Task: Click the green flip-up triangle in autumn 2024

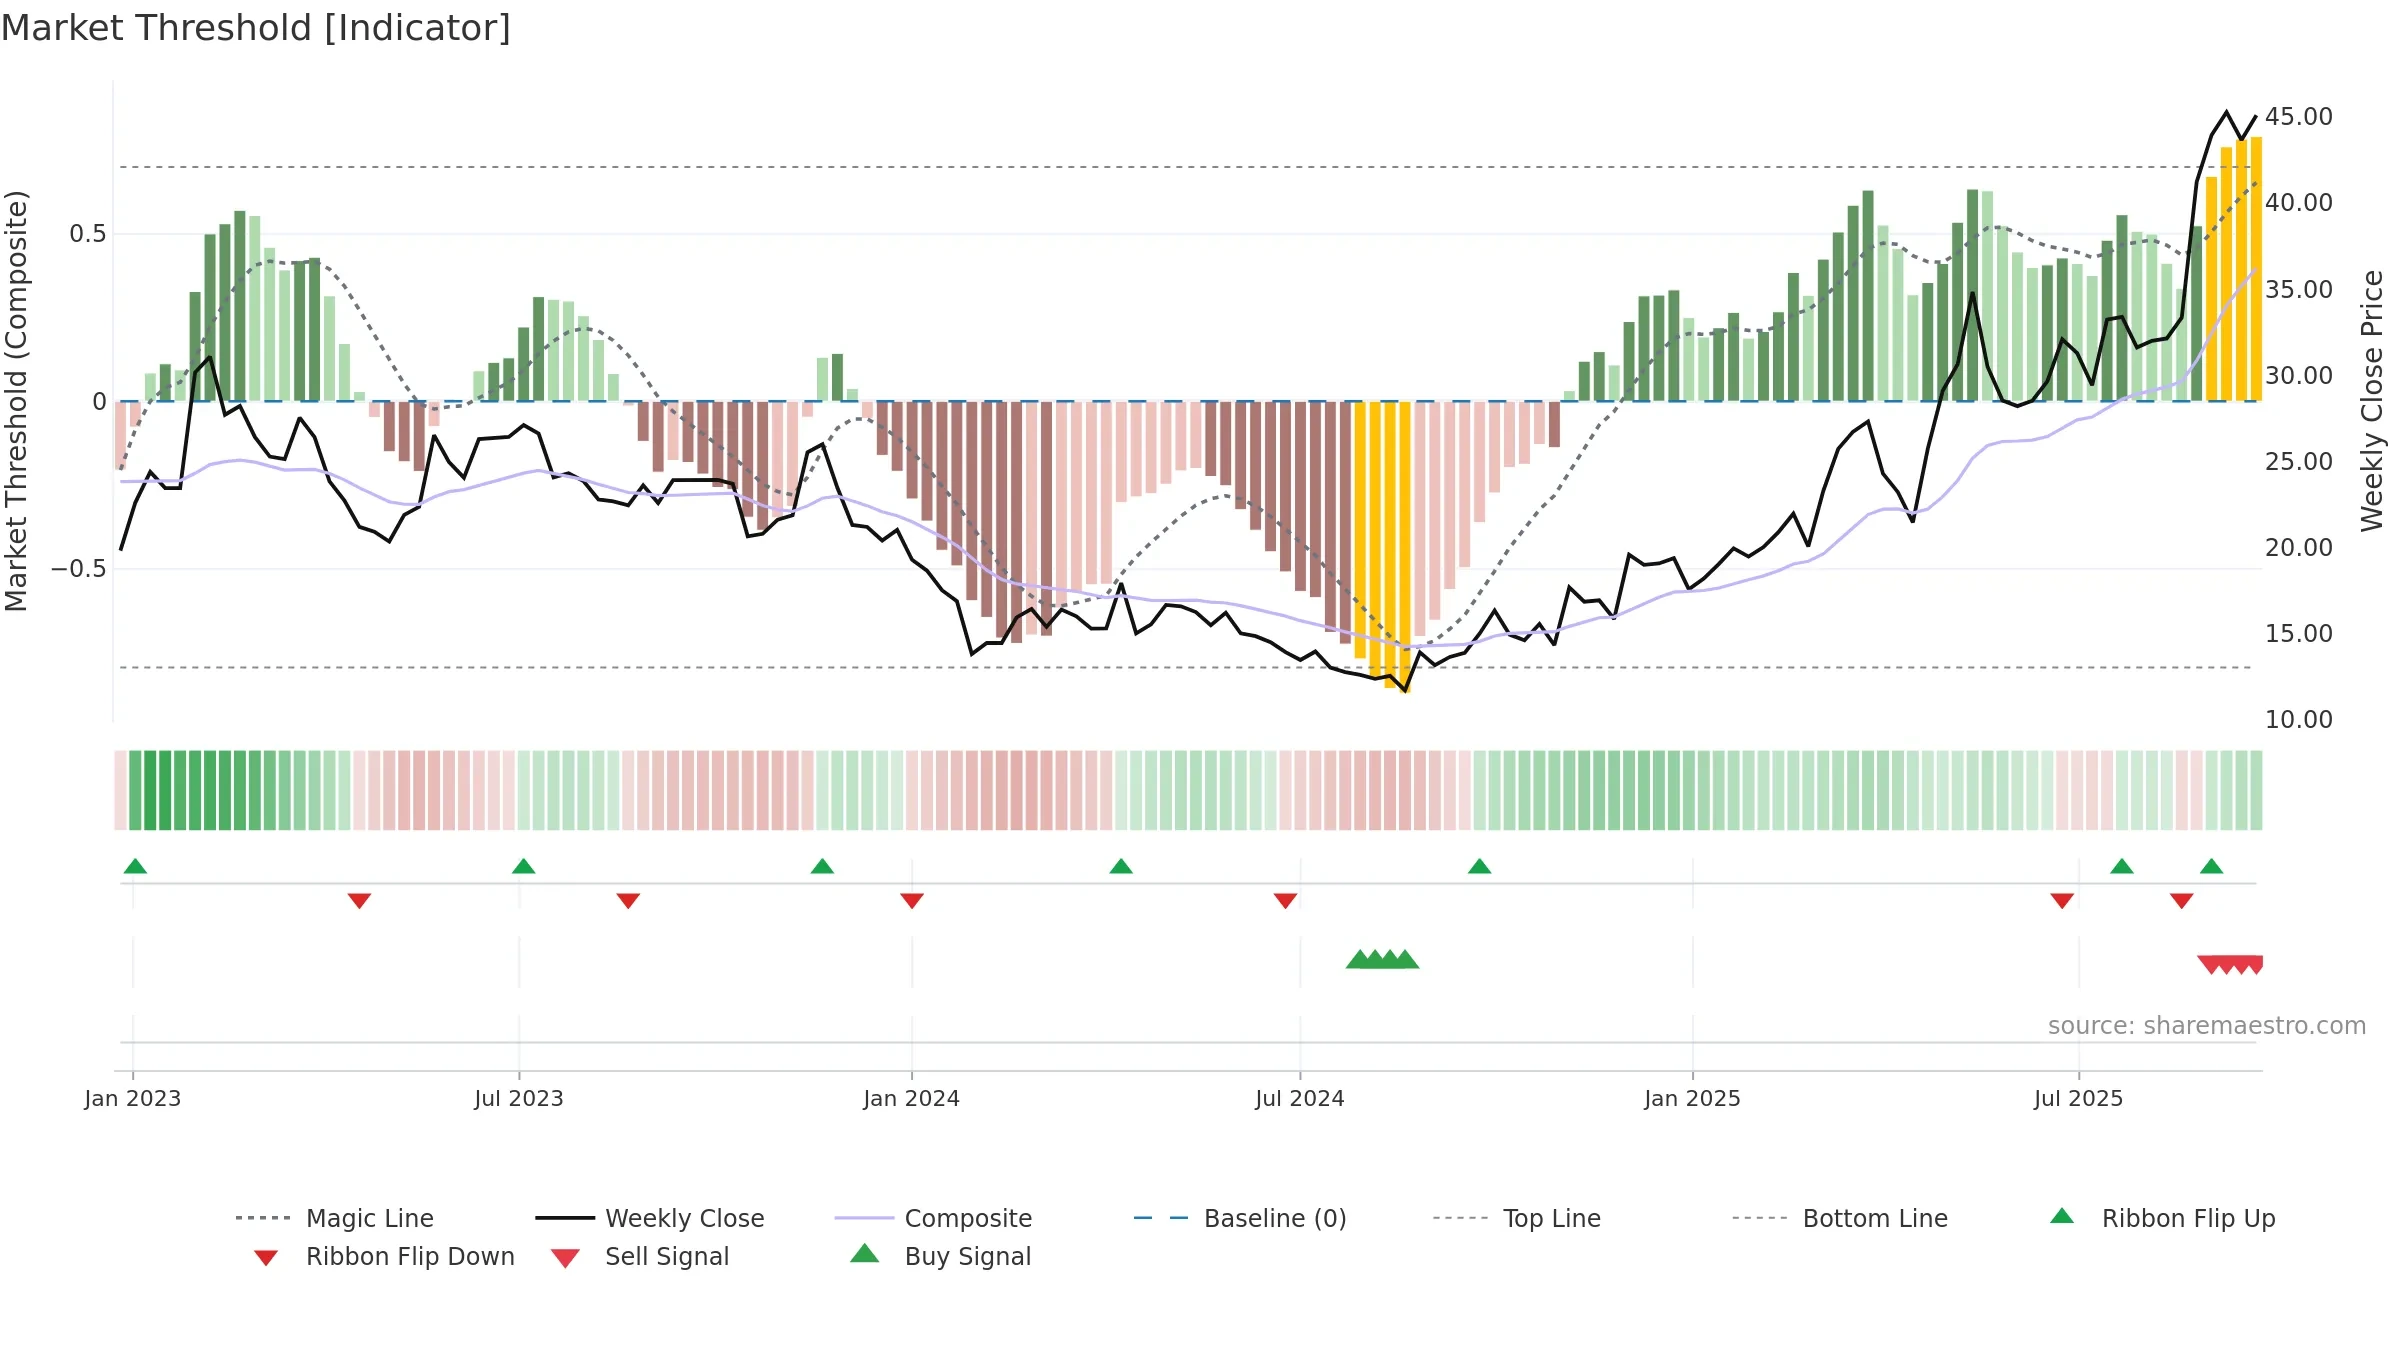Action: click(1479, 866)
